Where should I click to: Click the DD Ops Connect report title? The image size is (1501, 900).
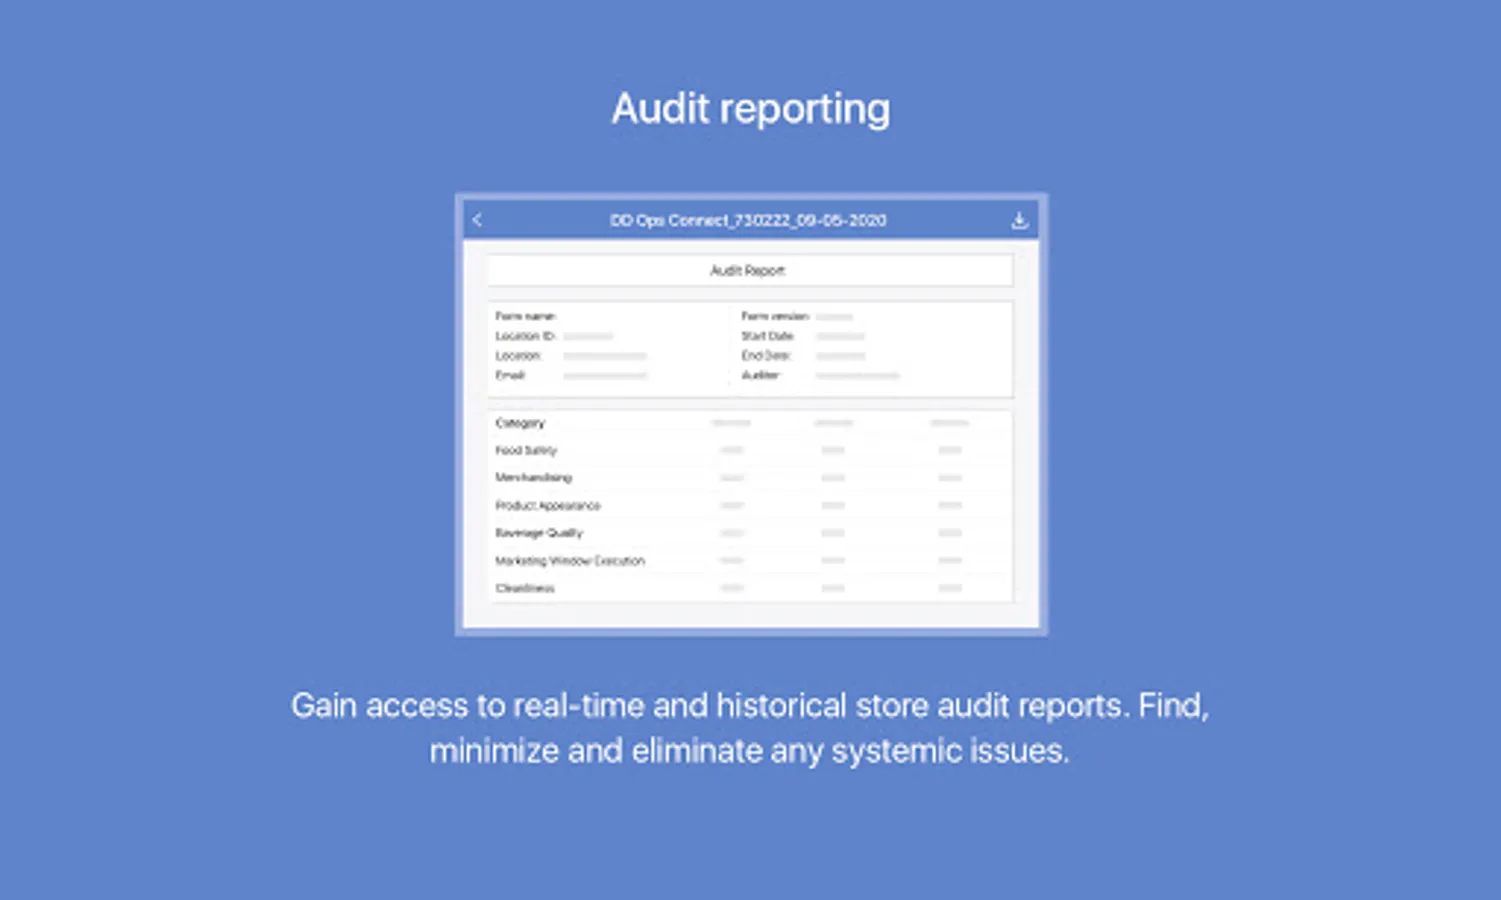pyautogui.click(x=748, y=220)
